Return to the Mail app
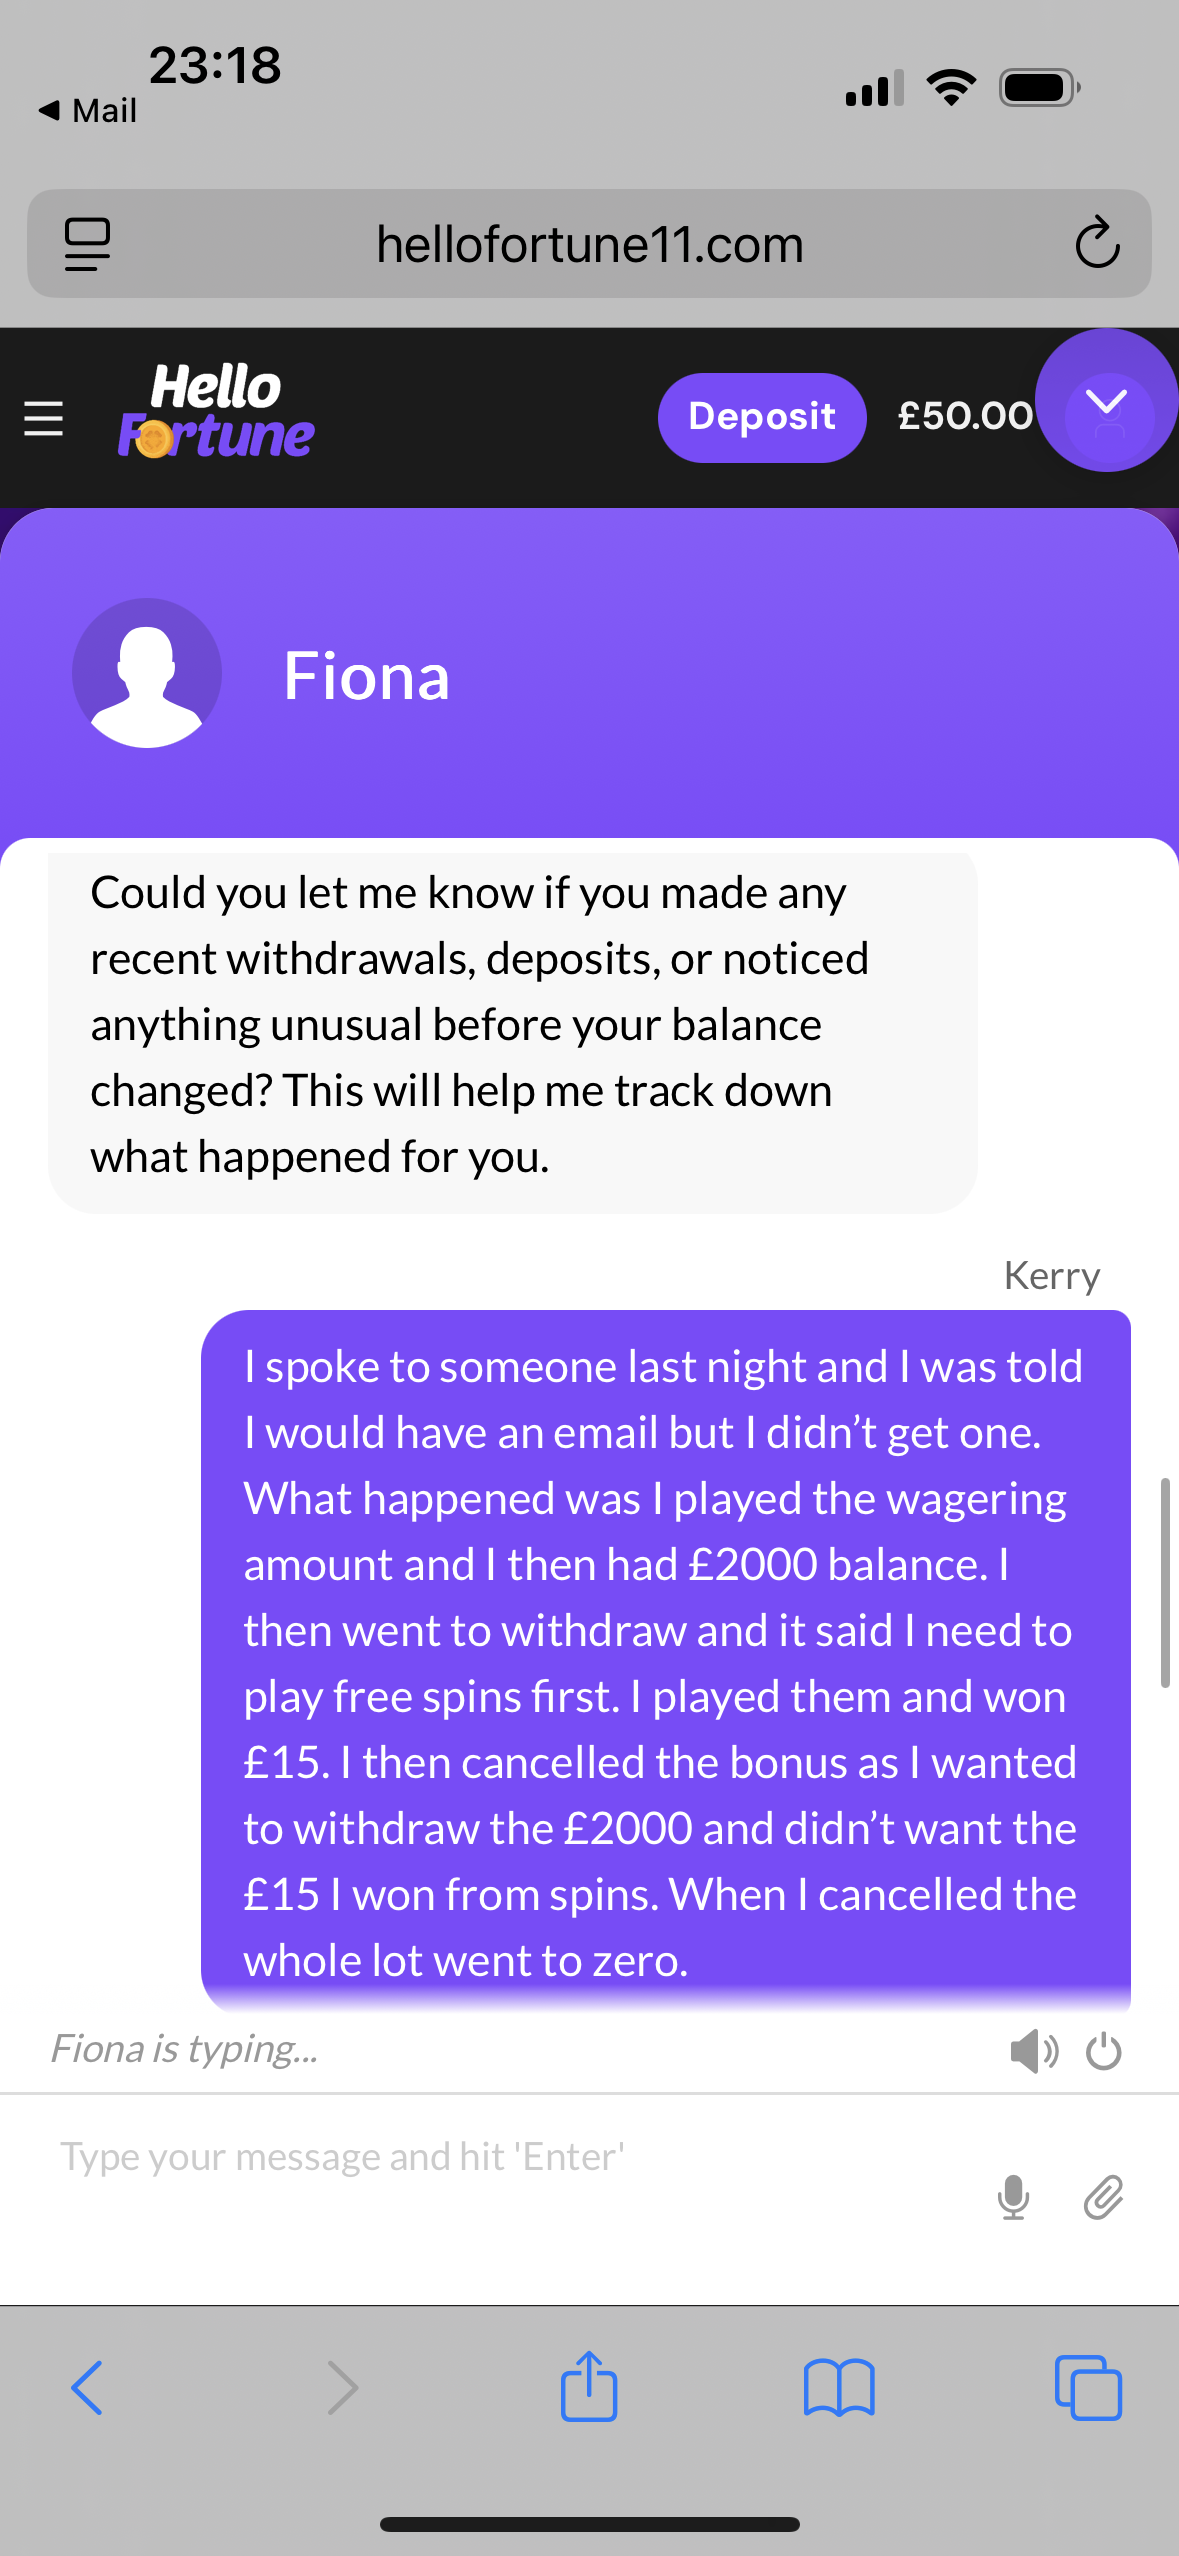Screen dimensions: 1179x2556 tap(88, 110)
